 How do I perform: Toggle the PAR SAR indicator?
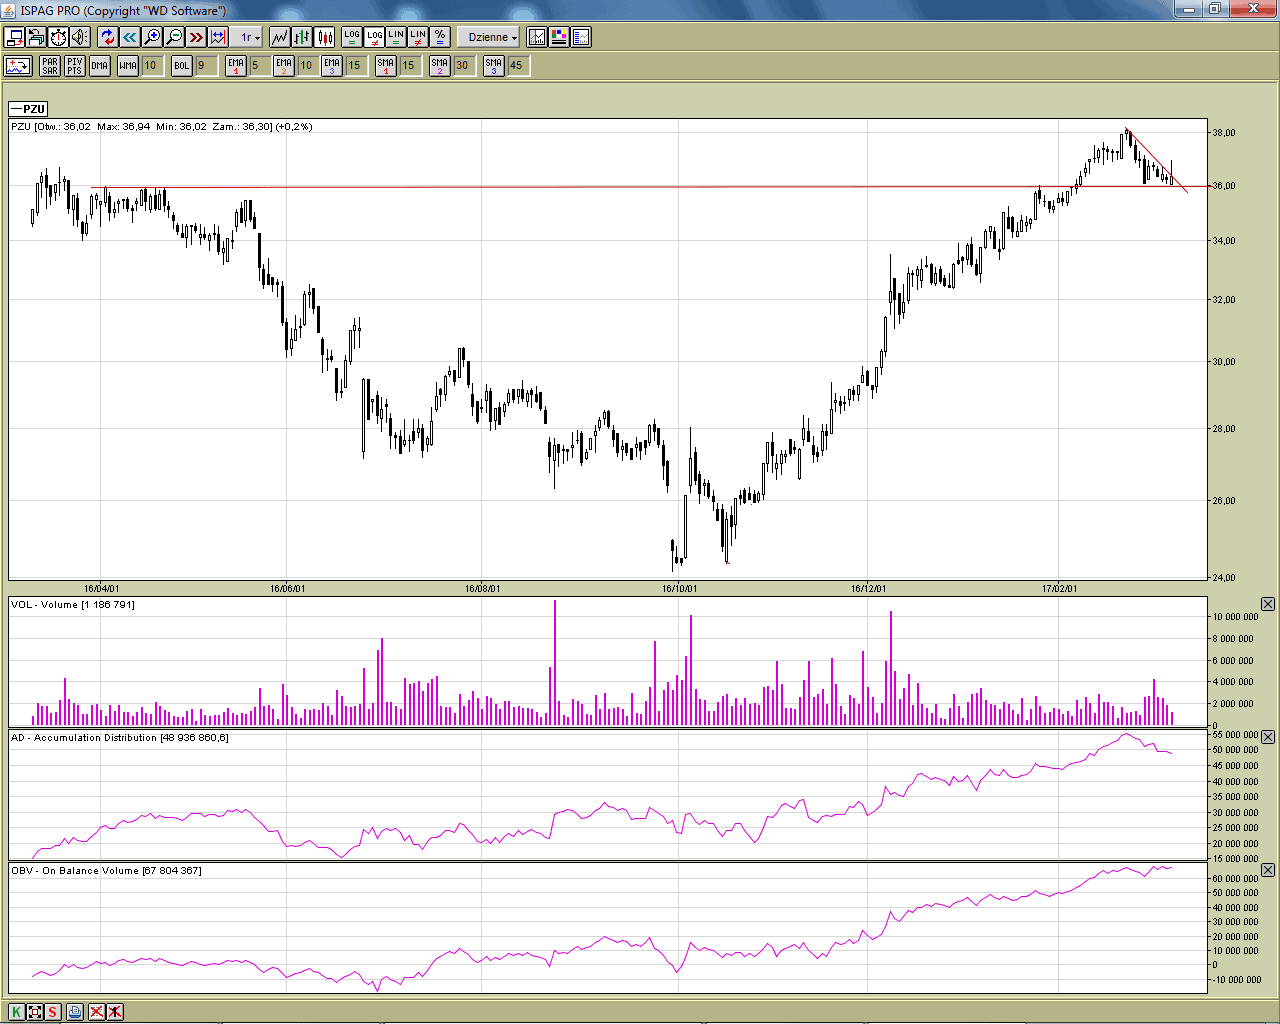tap(50, 66)
